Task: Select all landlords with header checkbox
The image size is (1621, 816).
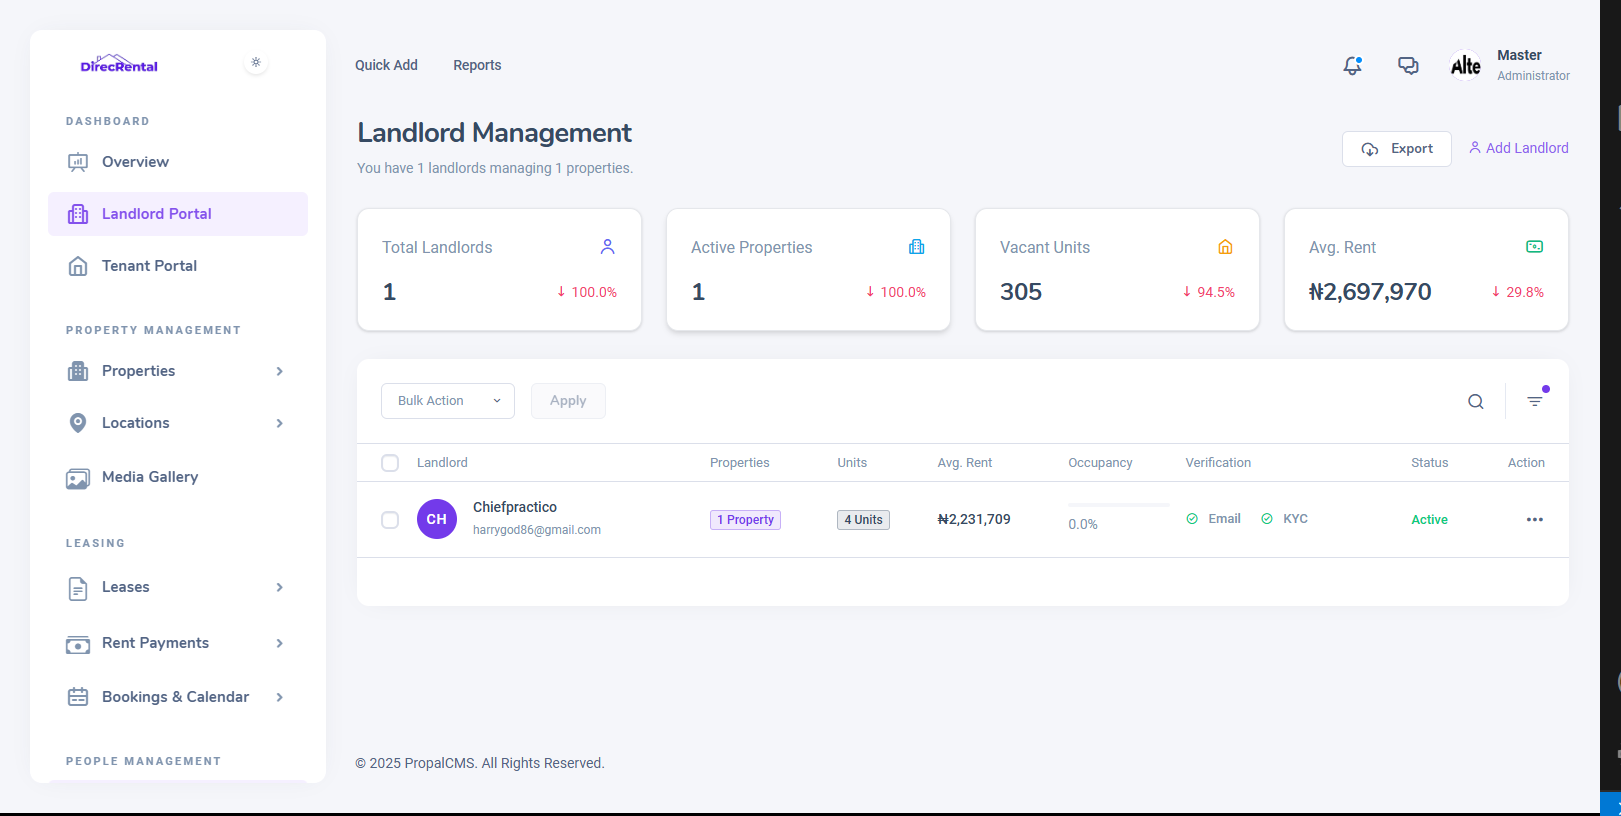Action: (x=390, y=463)
